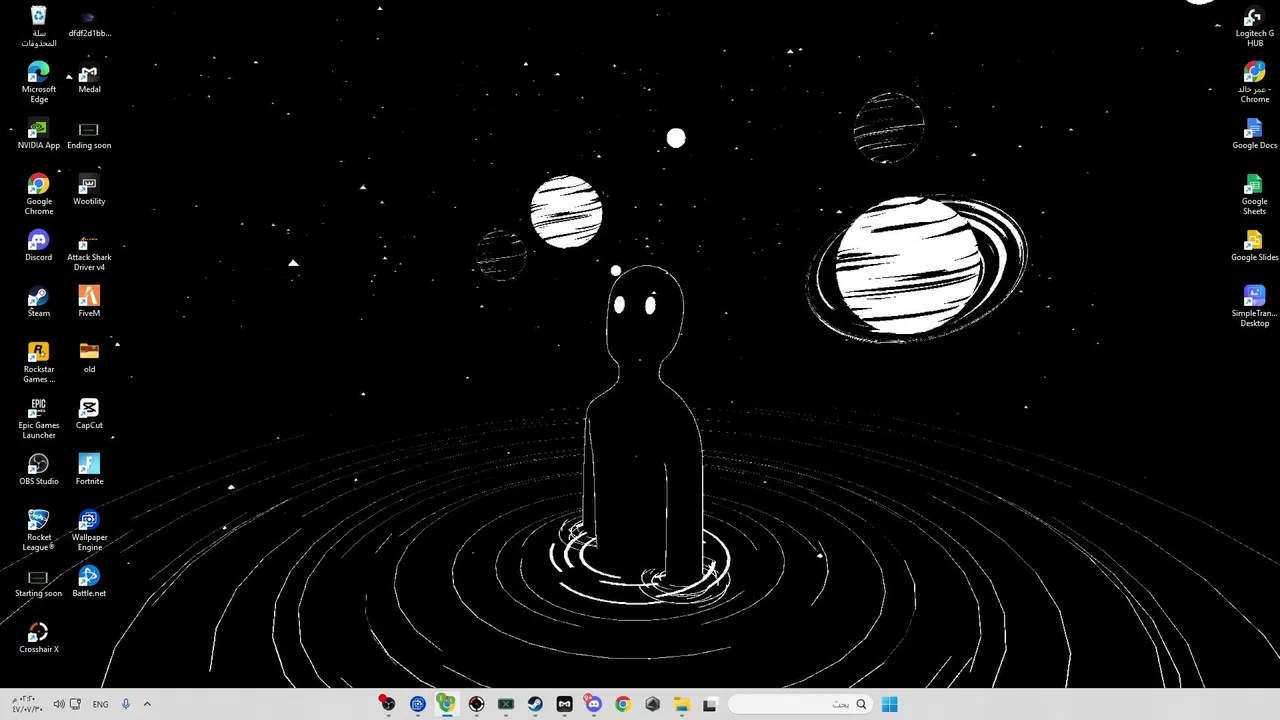Open Task View from the taskbar
This screenshot has height=720, width=1280.
[710, 704]
